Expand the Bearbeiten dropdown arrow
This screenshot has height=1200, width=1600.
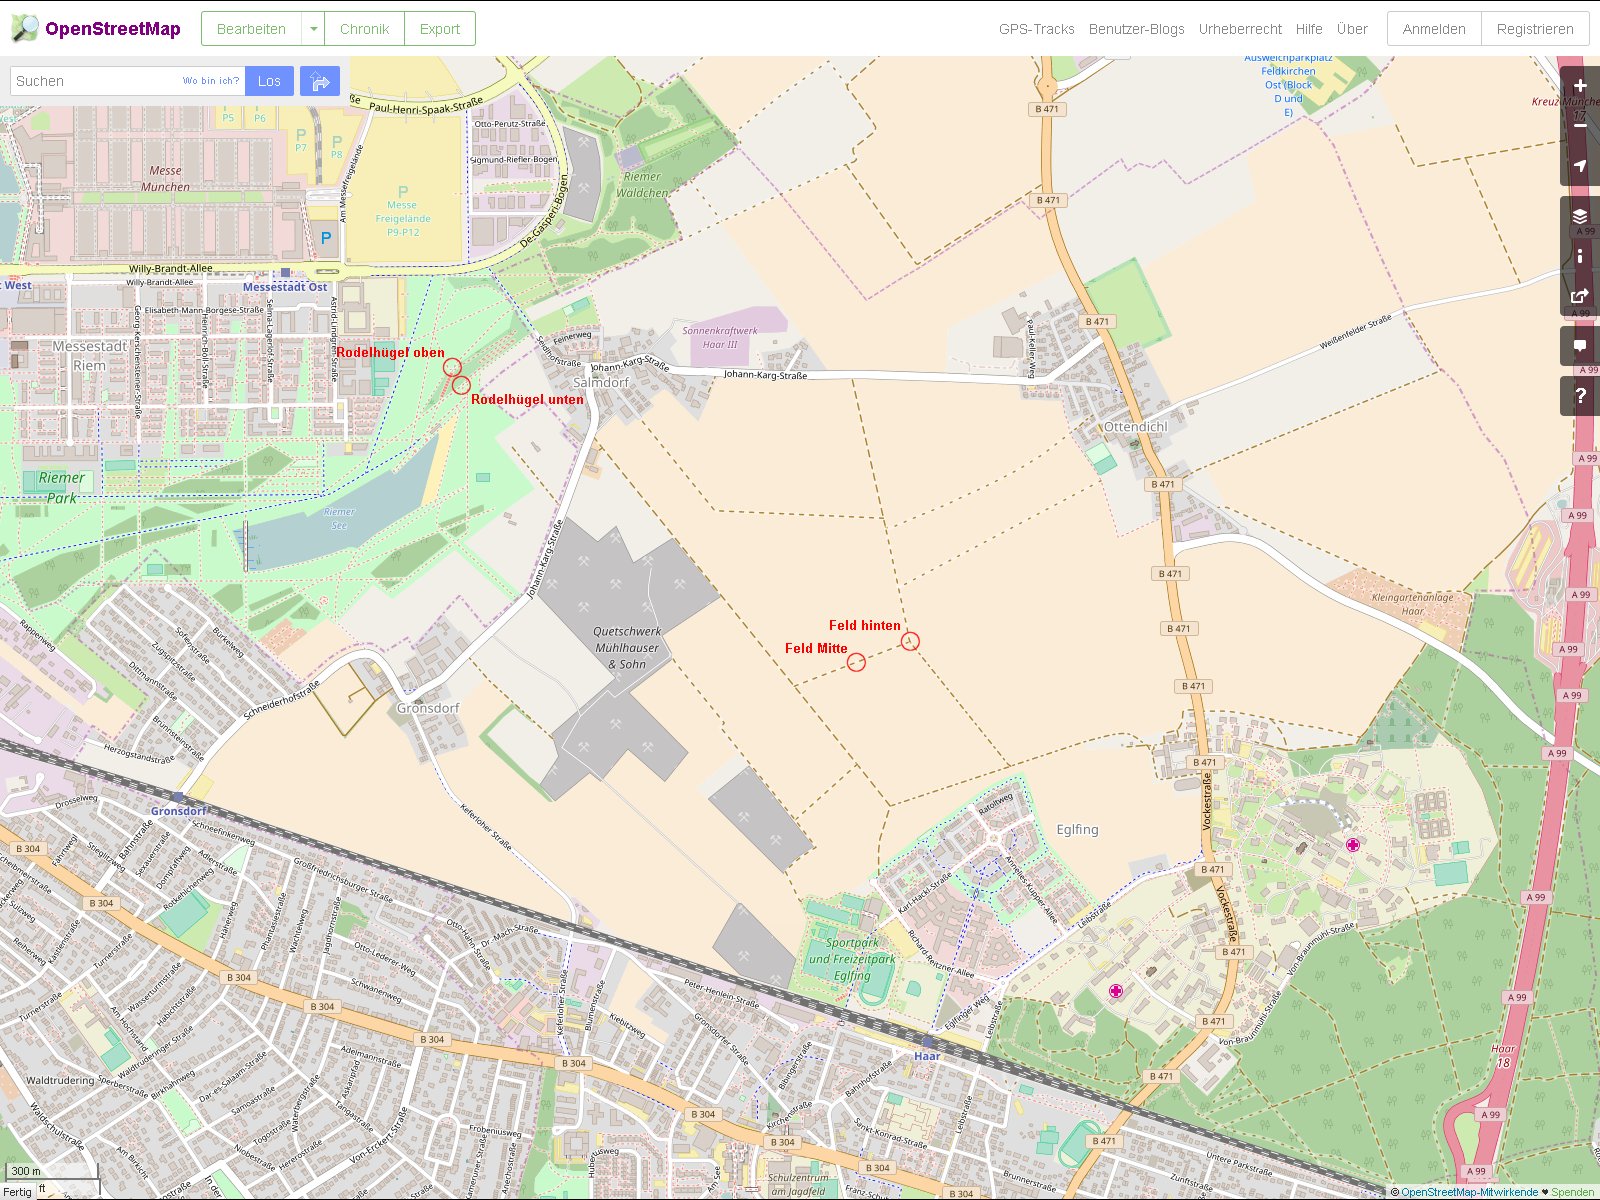[x=313, y=29]
